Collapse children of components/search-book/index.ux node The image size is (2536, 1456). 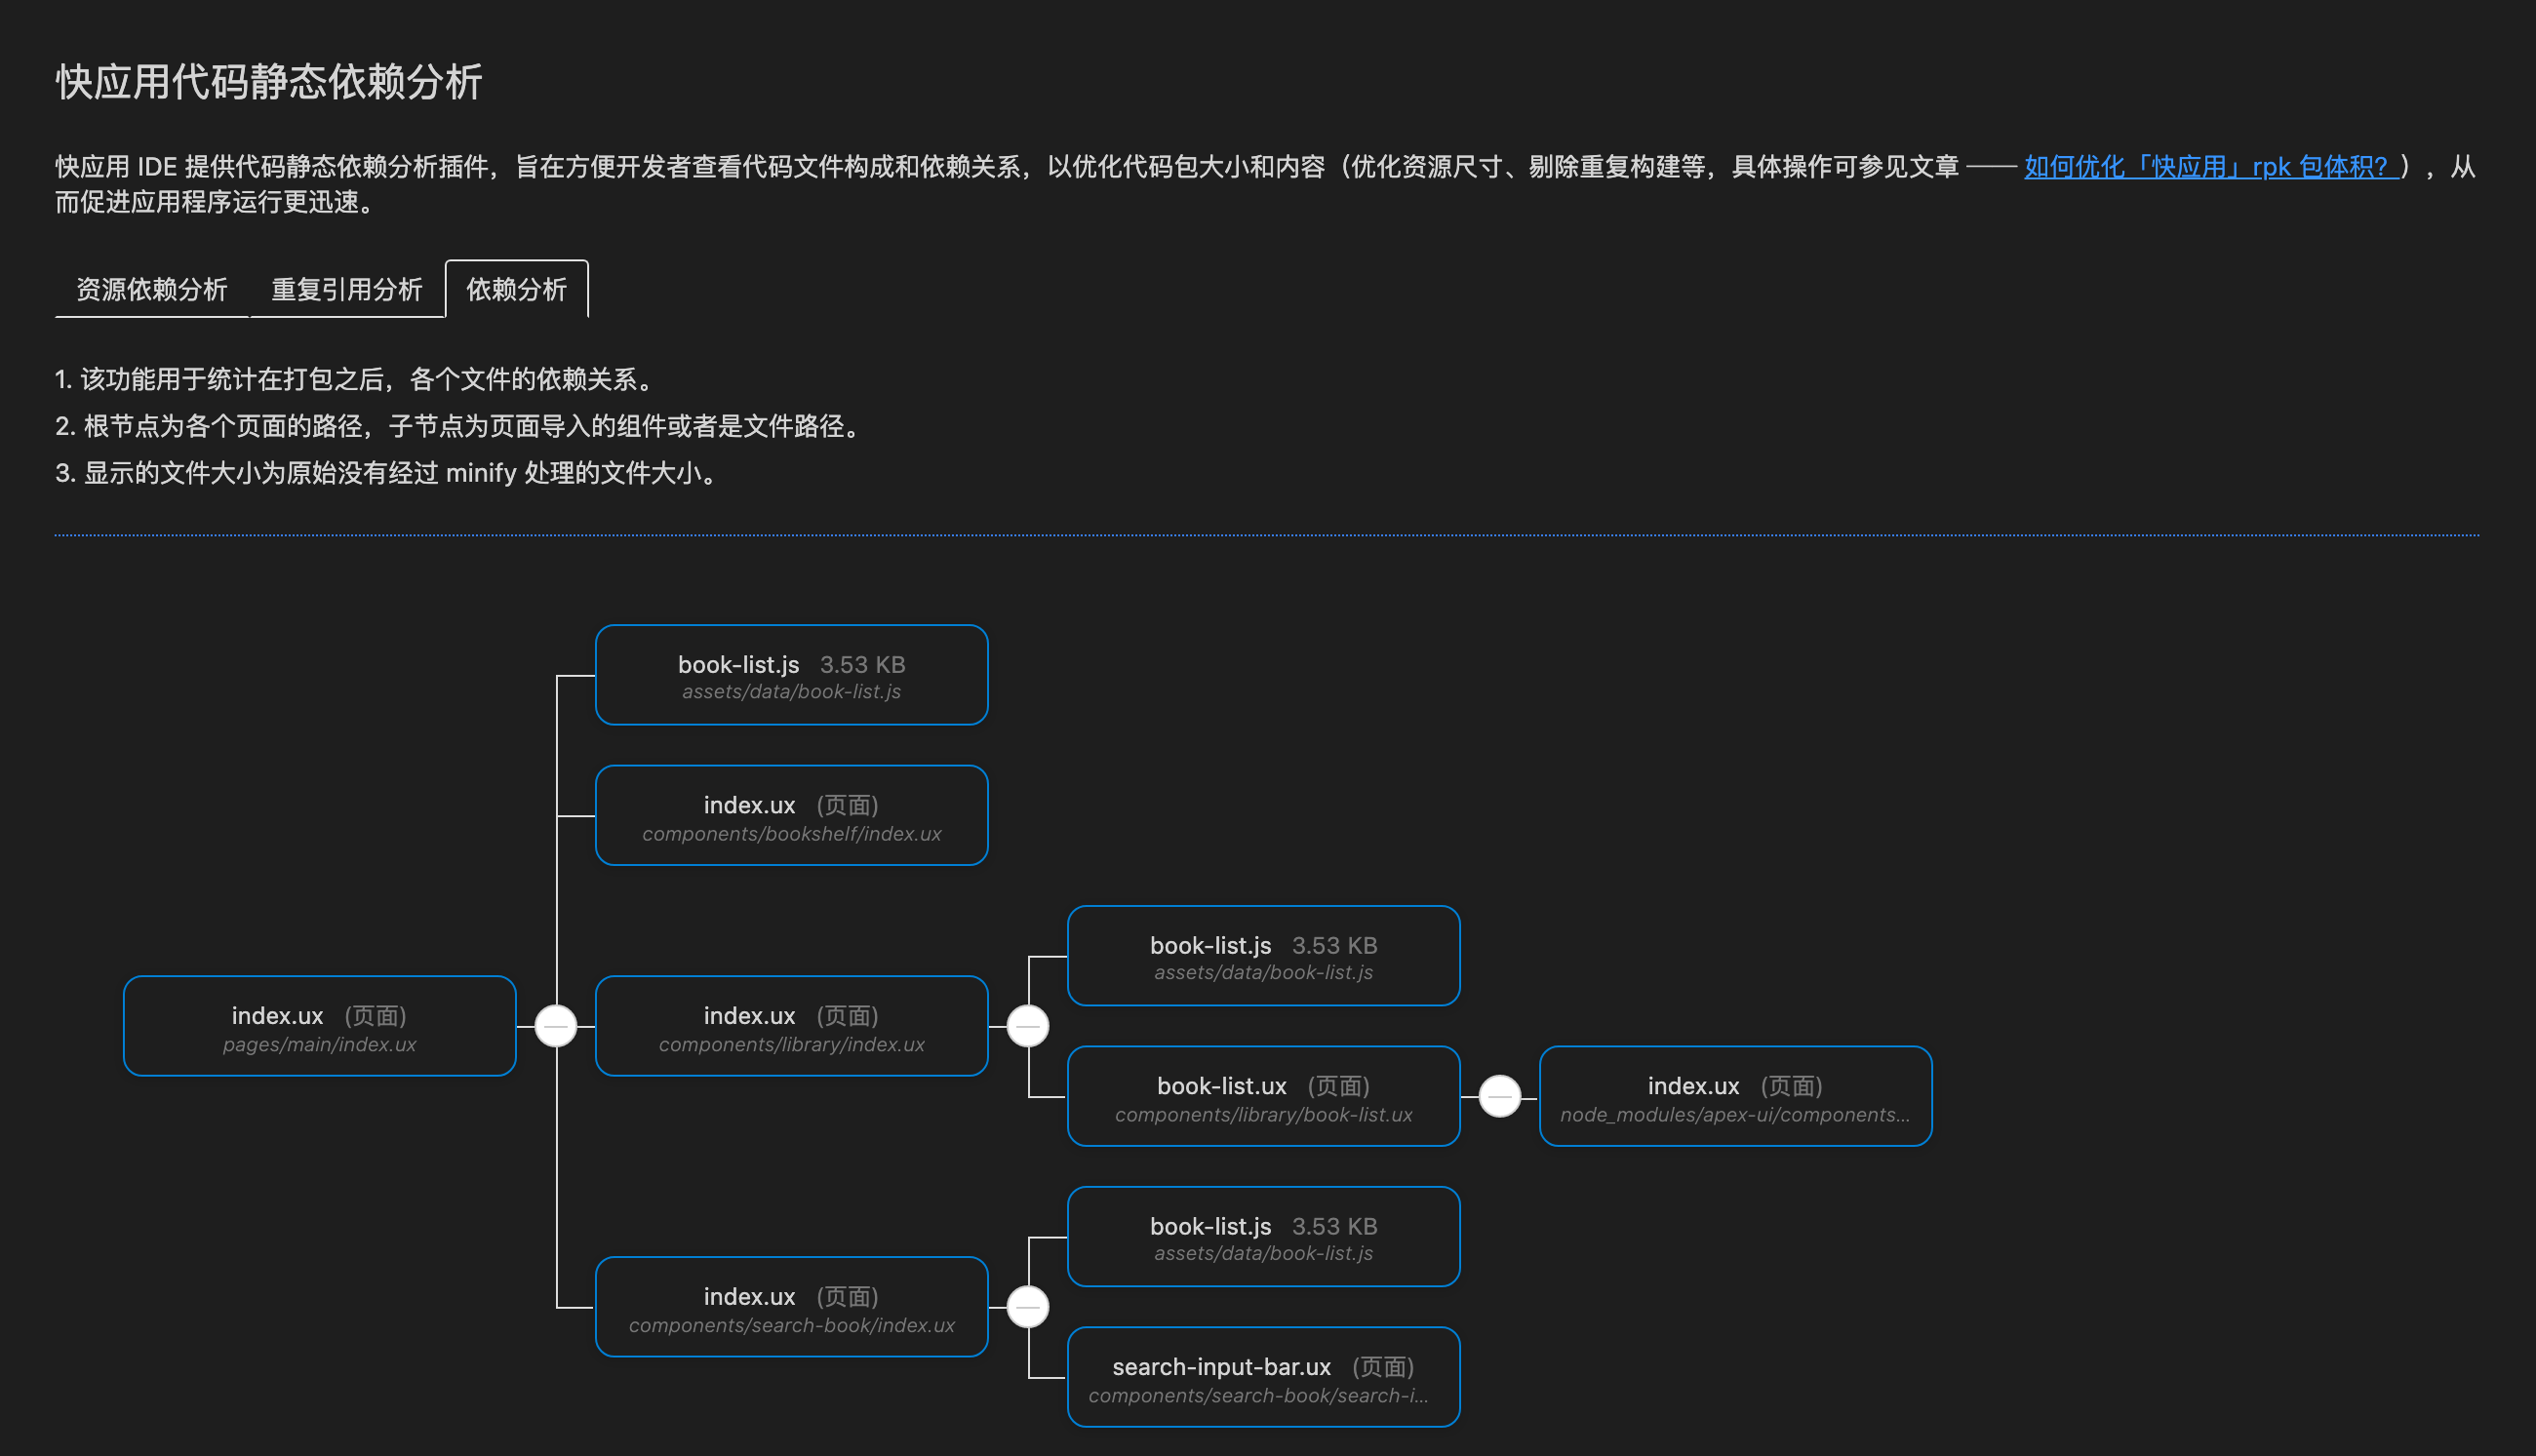[x=1028, y=1307]
